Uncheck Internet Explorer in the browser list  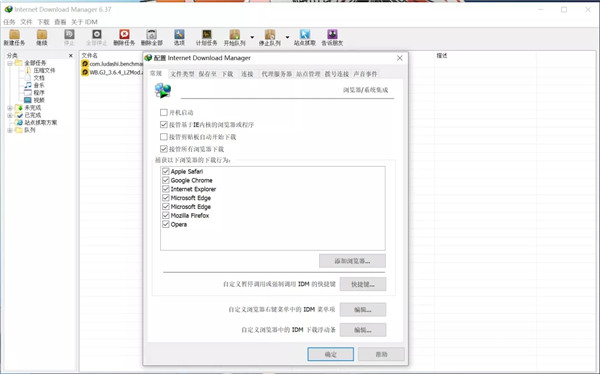[x=166, y=189]
